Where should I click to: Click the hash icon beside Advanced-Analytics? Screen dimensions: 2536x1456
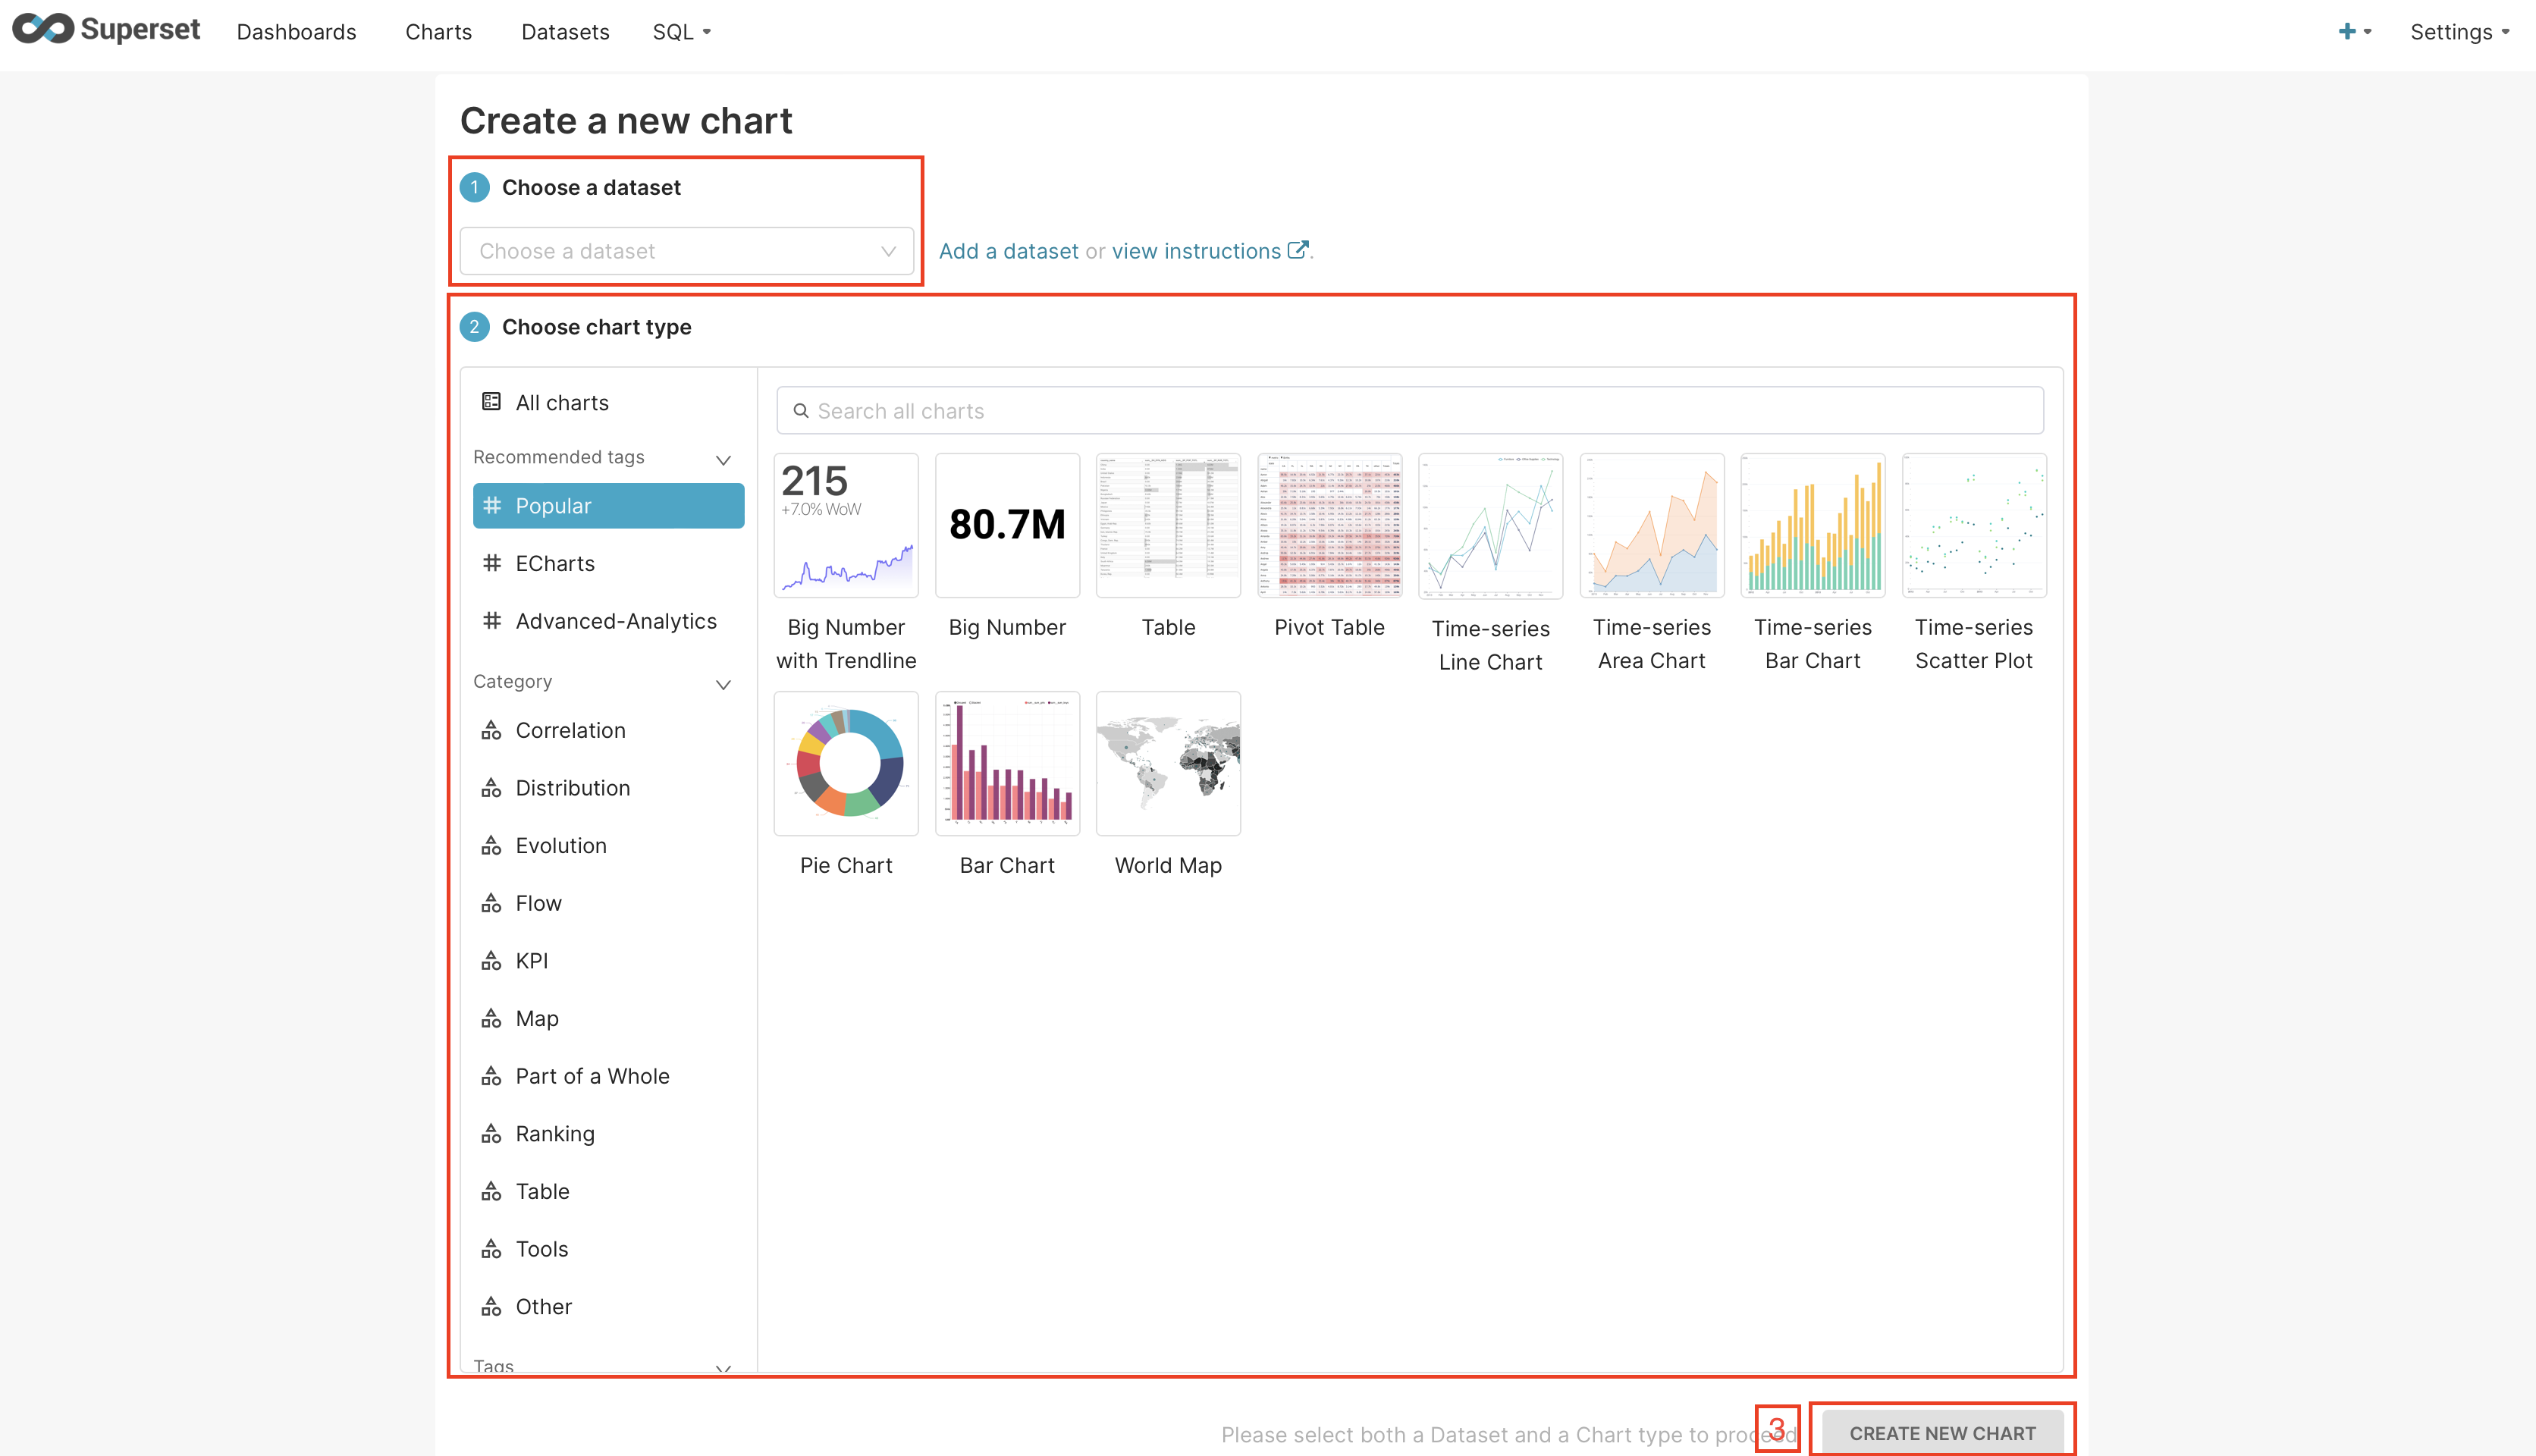(491, 621)
